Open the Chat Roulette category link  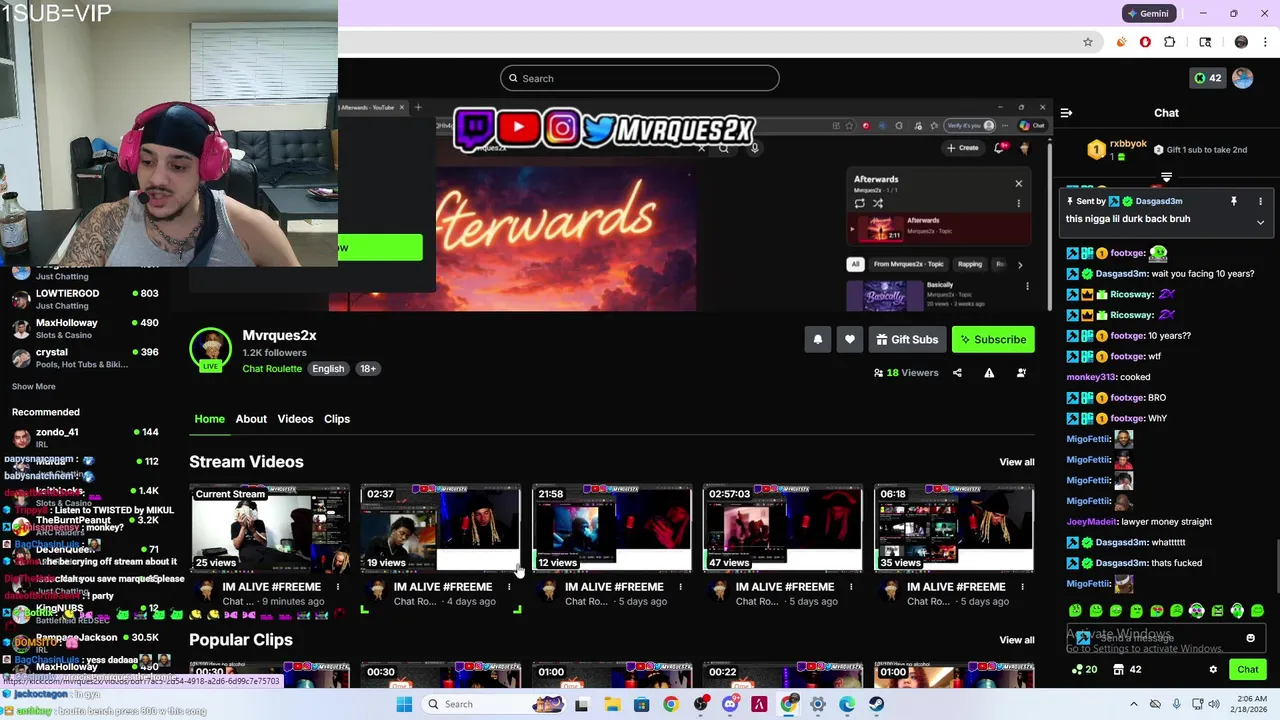coord(272,369)
